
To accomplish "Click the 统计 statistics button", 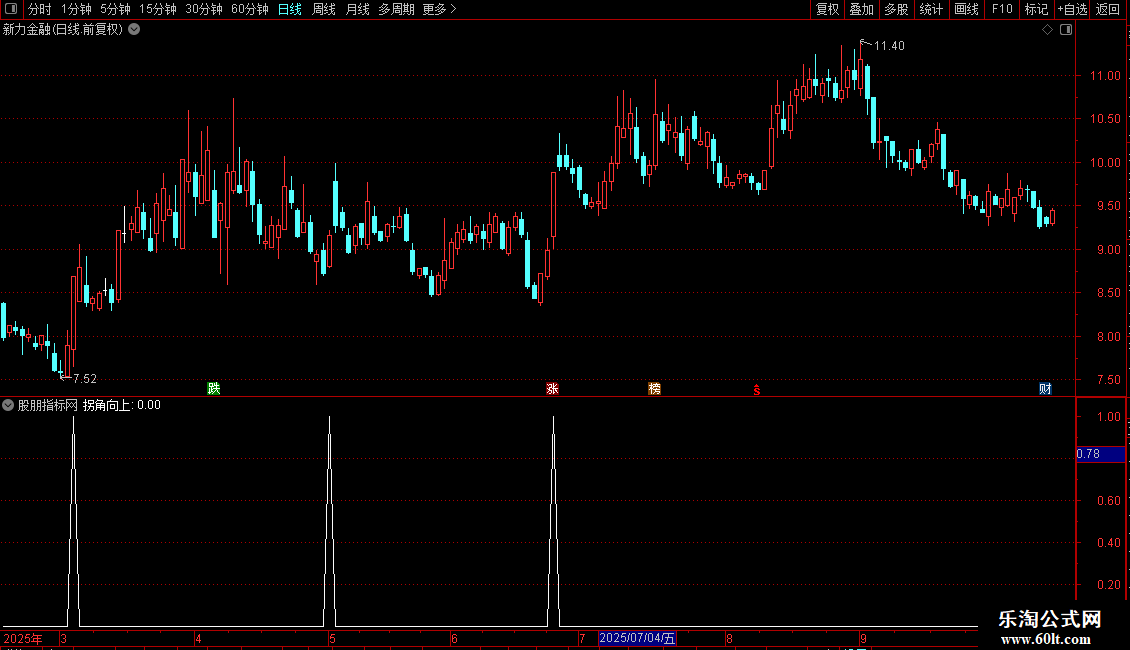I will pyautogui.click(x=931, y=9).
